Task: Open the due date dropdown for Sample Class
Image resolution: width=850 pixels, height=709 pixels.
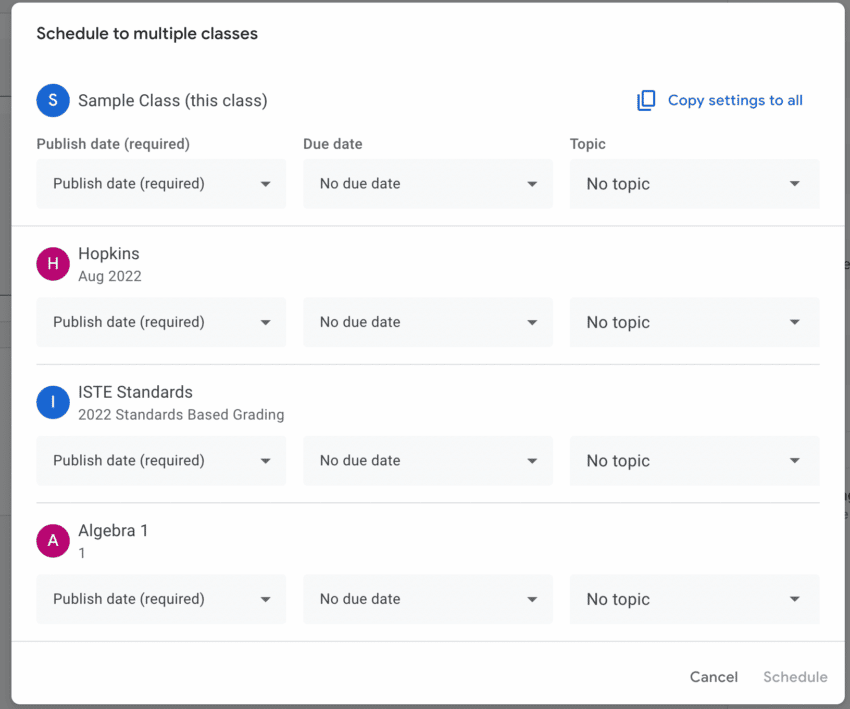Action: (428, 184)
